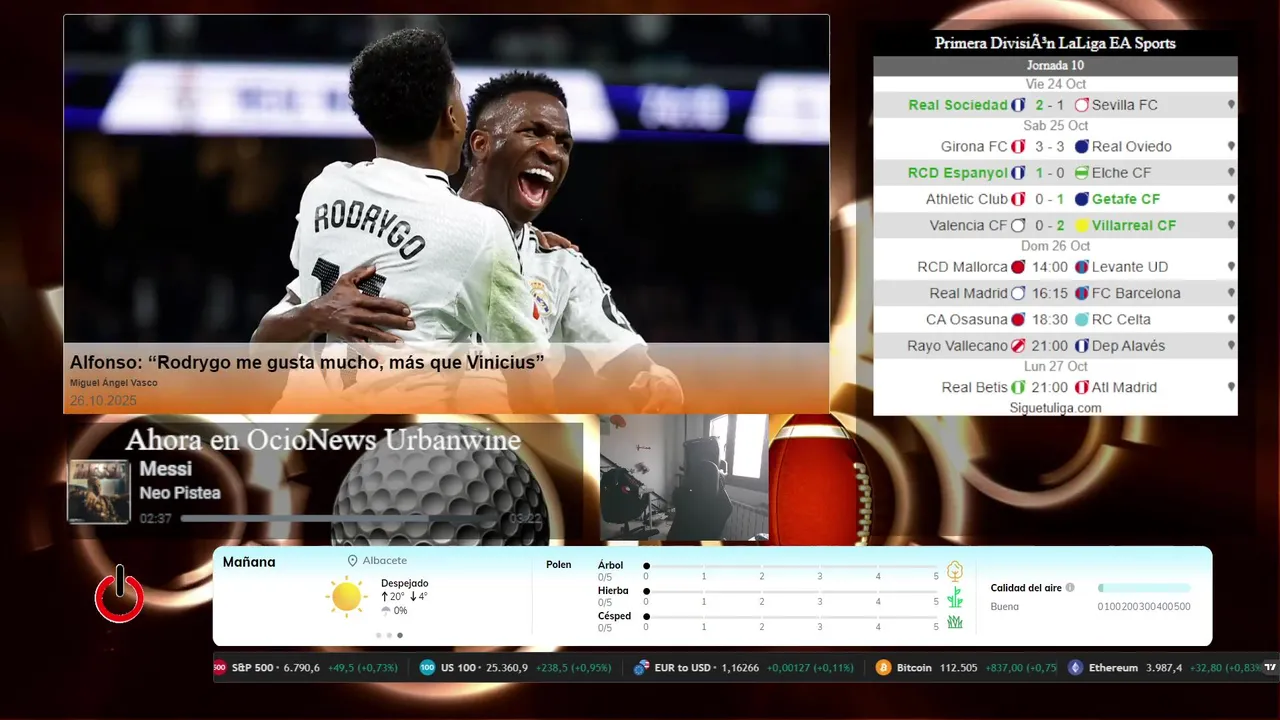The image size is (1280, 720).
Task: Click the Girona FC 3 - 3 score
Action: pos(1050,146)
